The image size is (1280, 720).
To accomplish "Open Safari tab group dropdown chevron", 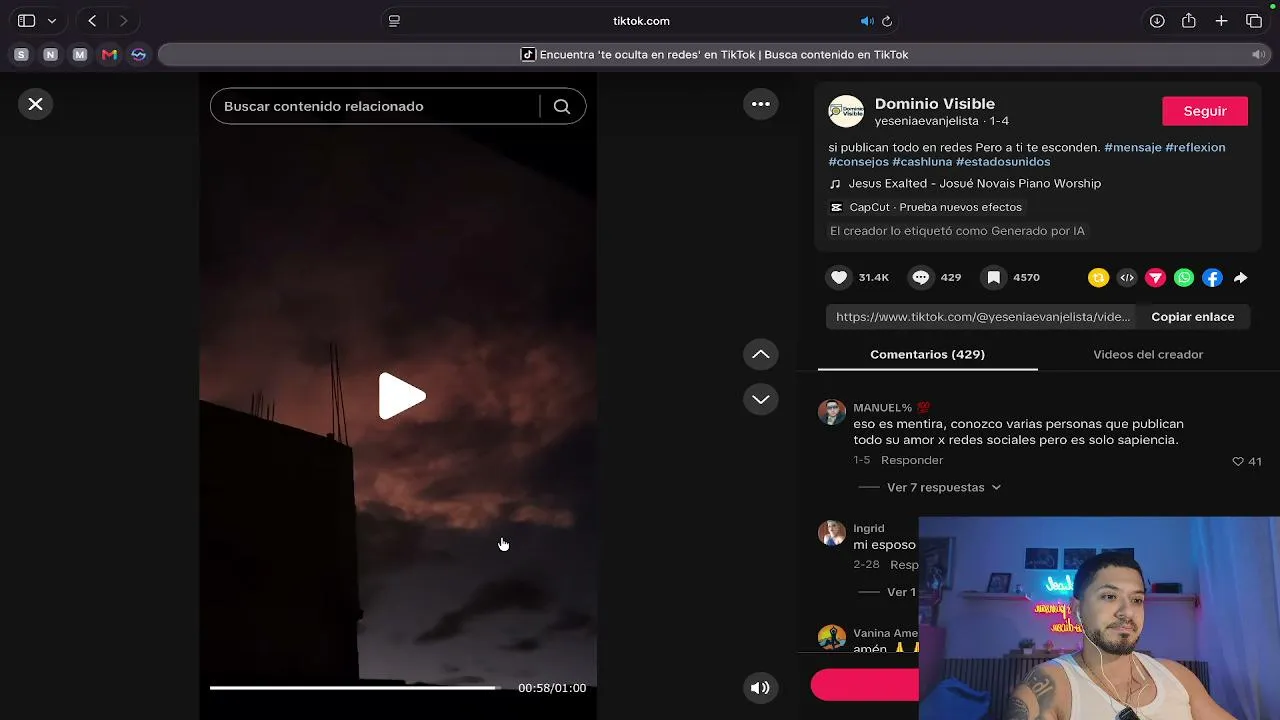I will (52, 21).
